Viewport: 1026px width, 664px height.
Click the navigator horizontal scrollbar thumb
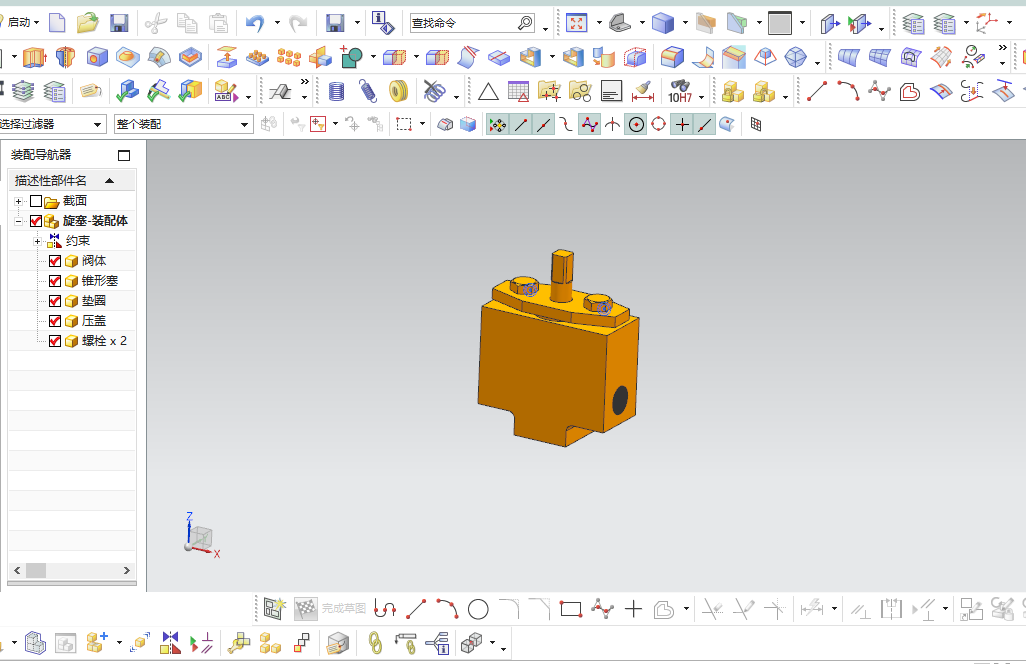[35, 570]
